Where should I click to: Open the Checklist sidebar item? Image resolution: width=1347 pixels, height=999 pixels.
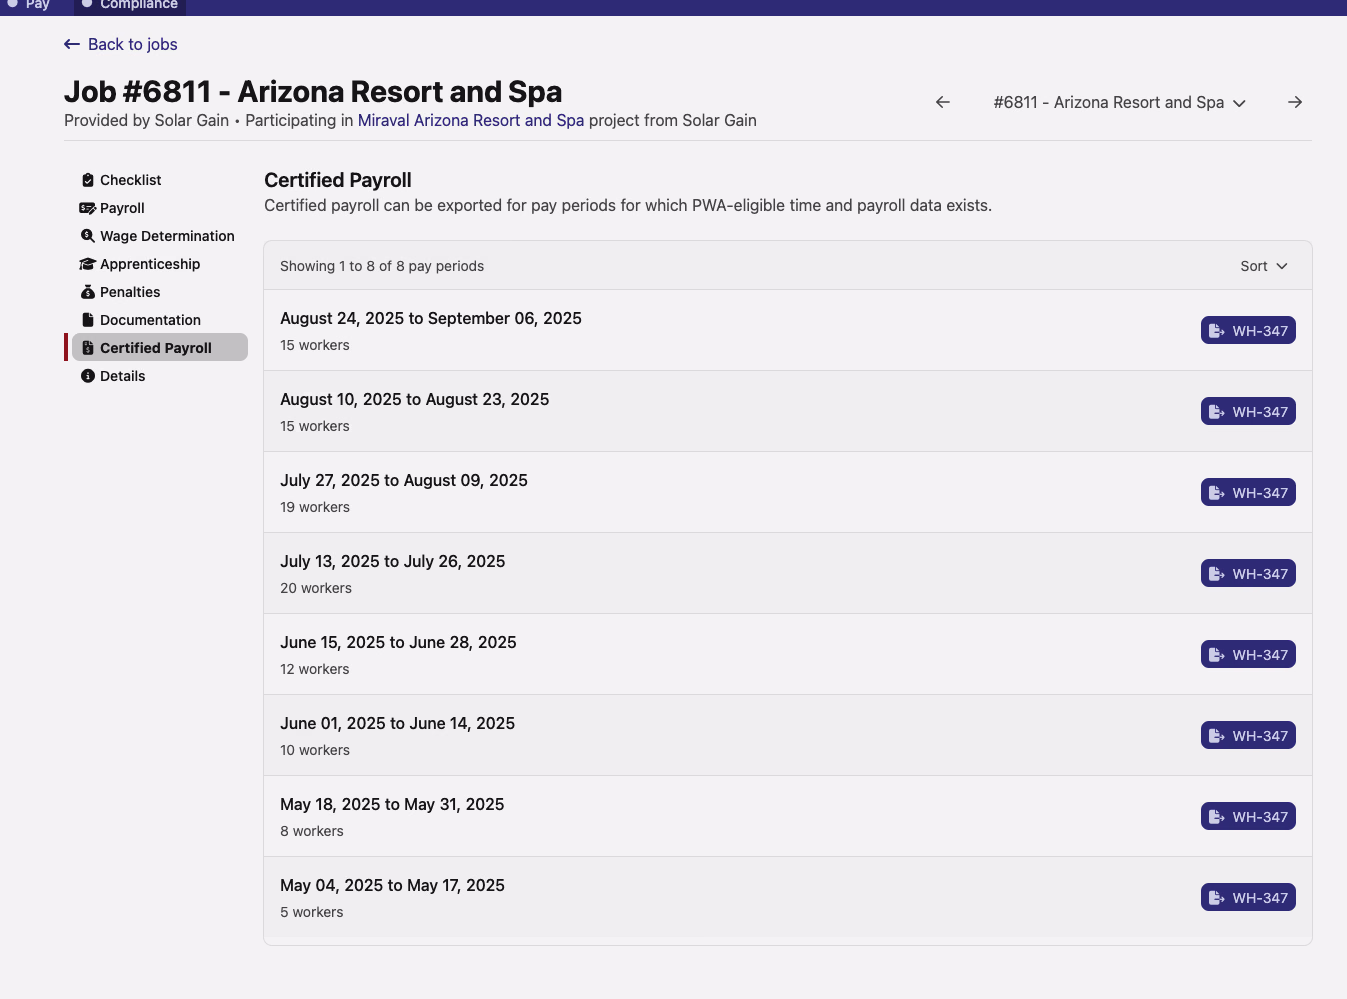(159, 180)
